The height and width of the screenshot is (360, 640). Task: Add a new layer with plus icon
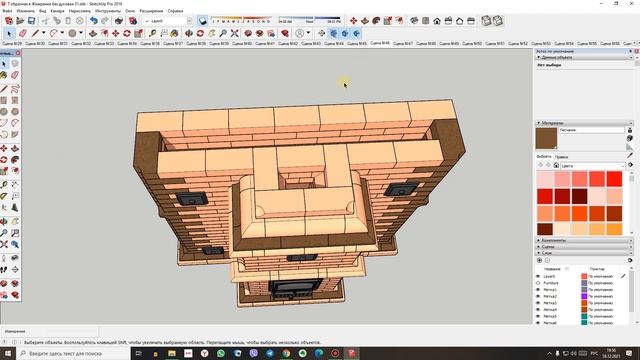click(540, 260)
